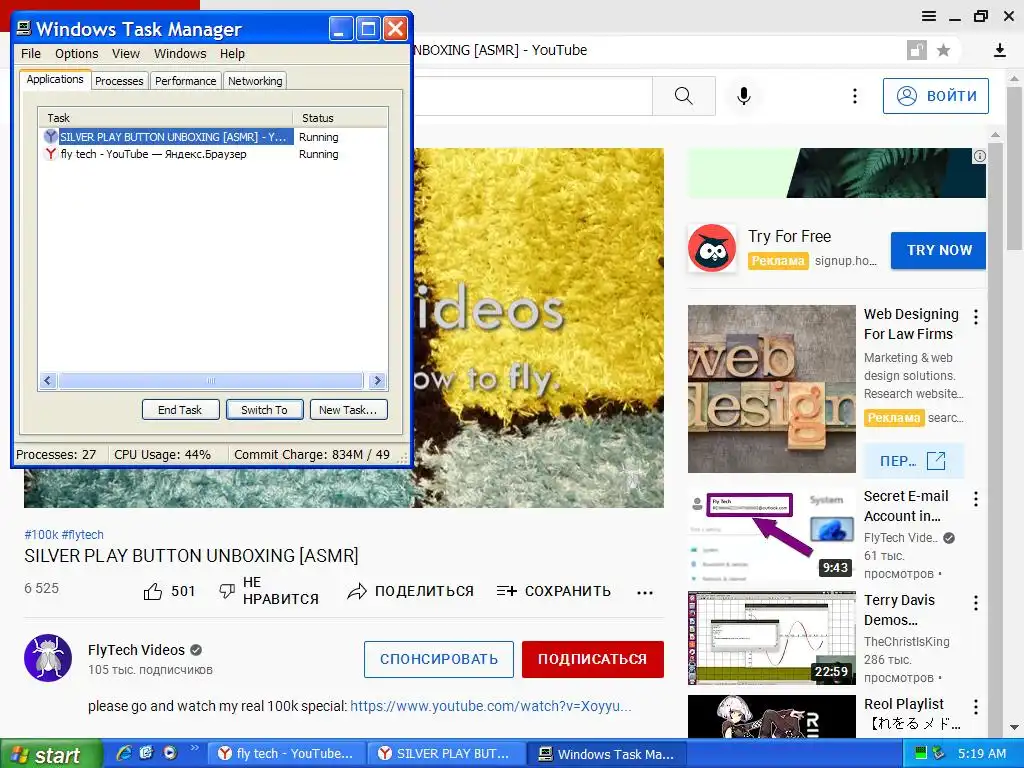Open the youtube.com description link
Viewport: 1024px width, 768px height.
click(490, 707)
